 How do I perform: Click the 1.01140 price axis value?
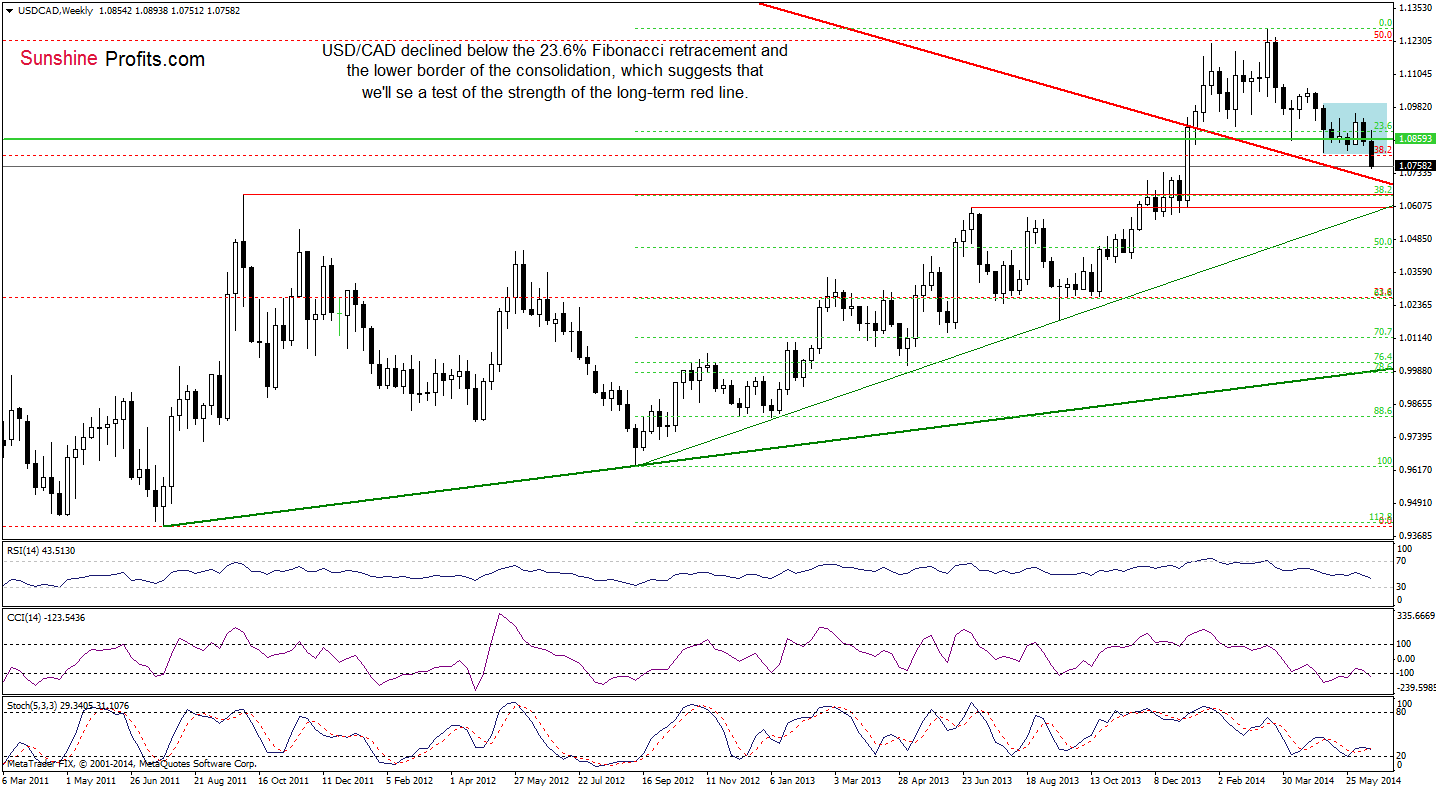(1415, 338)
